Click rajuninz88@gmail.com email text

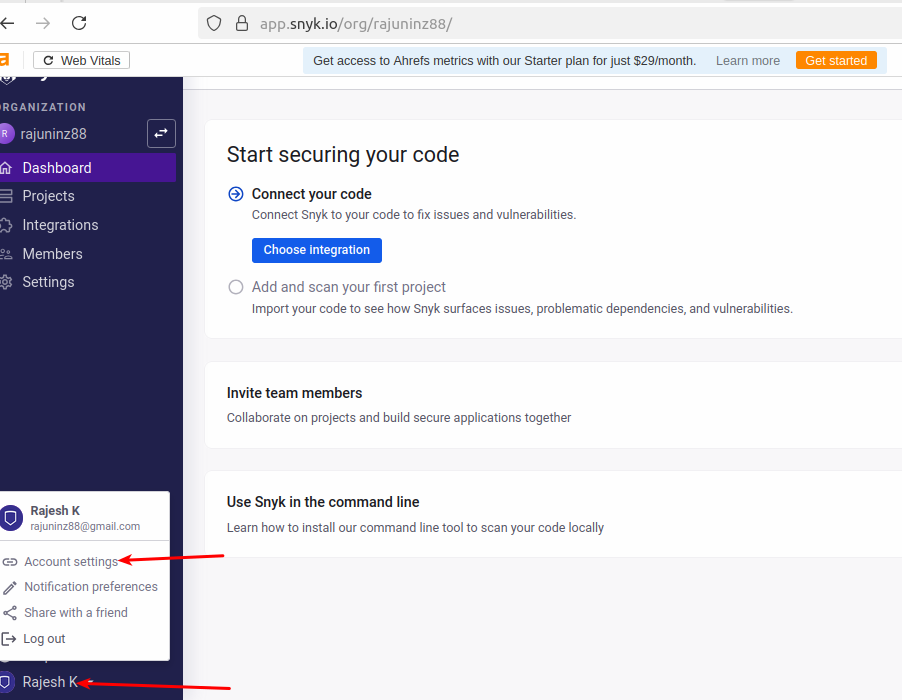point(85,526)
